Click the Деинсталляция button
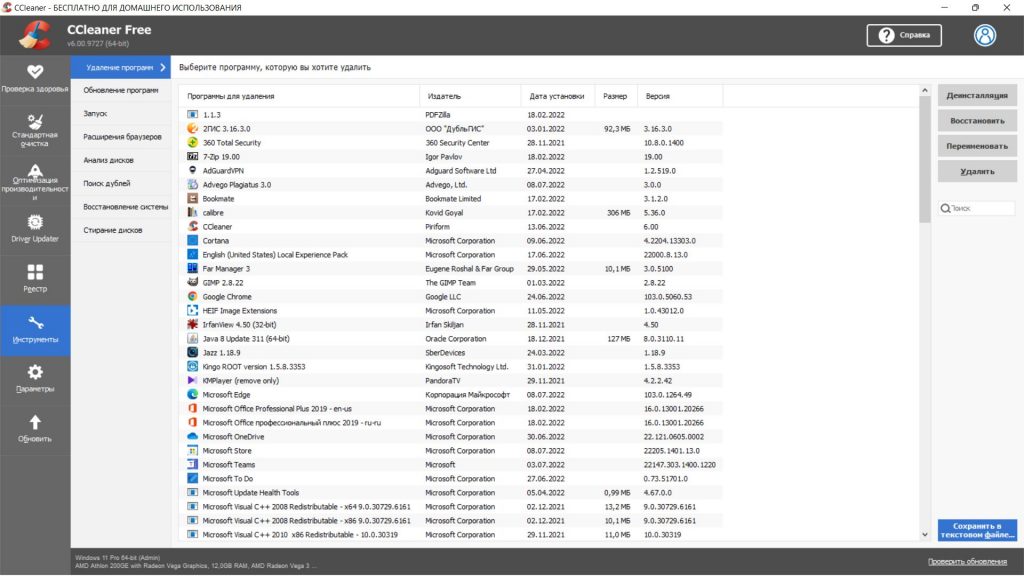 click(977, 95)
